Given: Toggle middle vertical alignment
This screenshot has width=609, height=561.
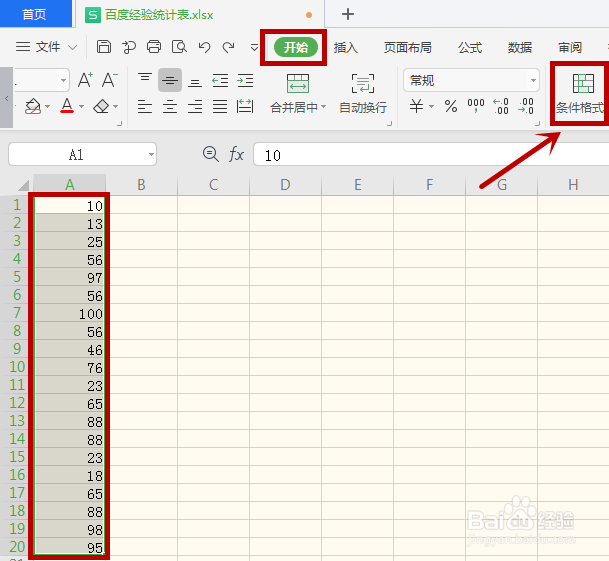Looking at the screenshot, I should pos(170,80).
